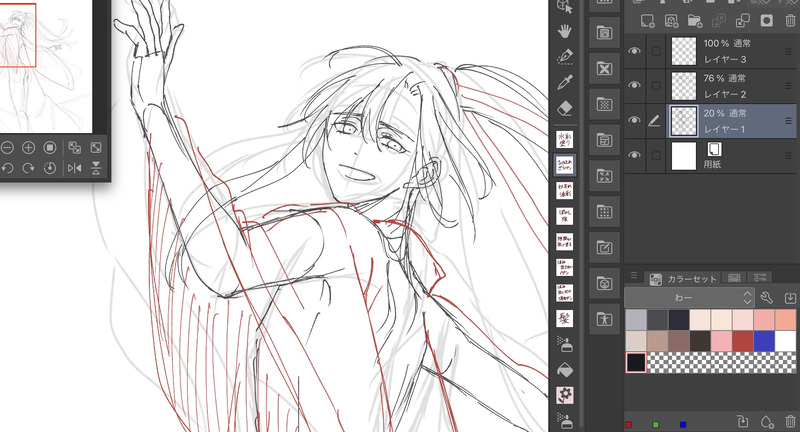Flip canvas horizontally in Navigator

click(x=74, y=168)
